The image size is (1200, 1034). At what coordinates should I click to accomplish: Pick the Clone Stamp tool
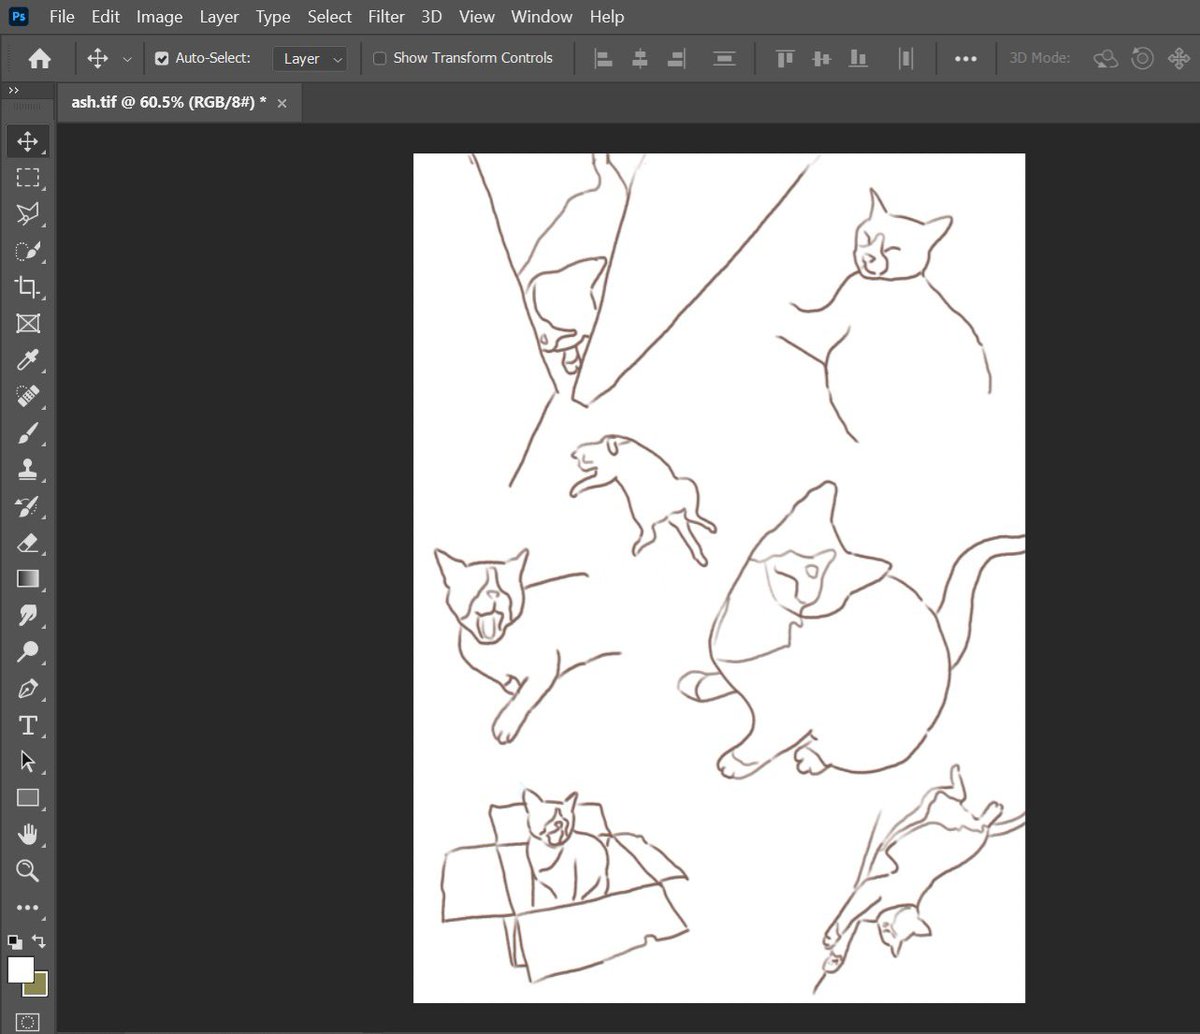(x=27, y=469)
